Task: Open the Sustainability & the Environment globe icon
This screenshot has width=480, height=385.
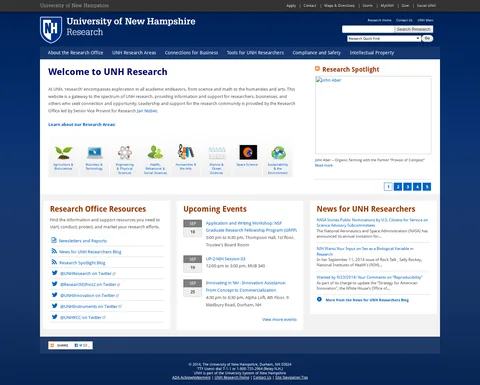Action: click(x=278, y=153)
